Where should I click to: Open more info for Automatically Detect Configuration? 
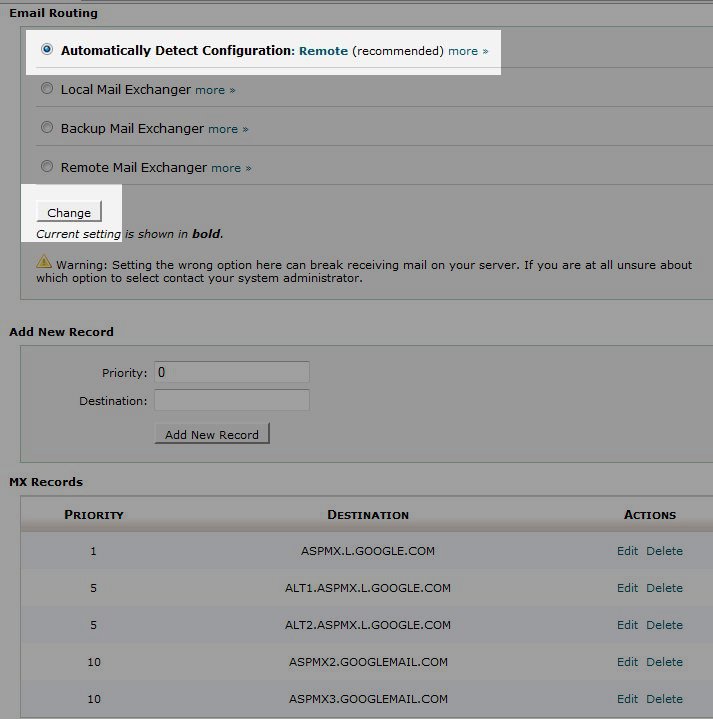pos(468,51)
